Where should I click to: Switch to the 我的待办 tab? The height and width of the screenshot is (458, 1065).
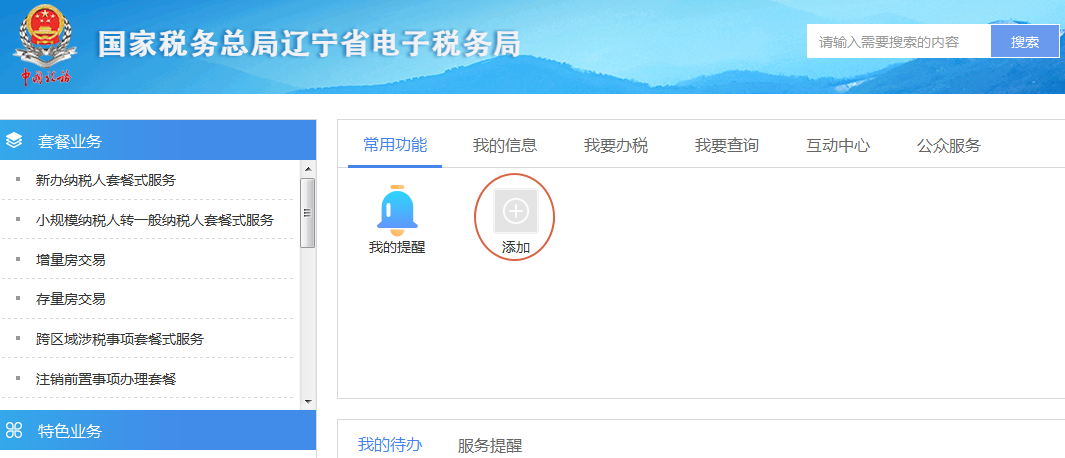pos(390,445)
